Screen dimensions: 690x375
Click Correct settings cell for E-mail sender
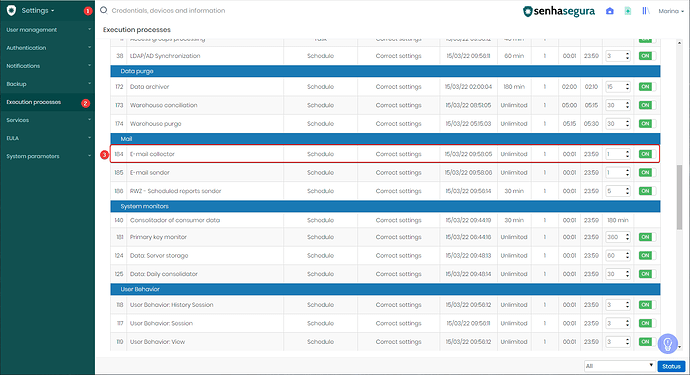point(398,173)
